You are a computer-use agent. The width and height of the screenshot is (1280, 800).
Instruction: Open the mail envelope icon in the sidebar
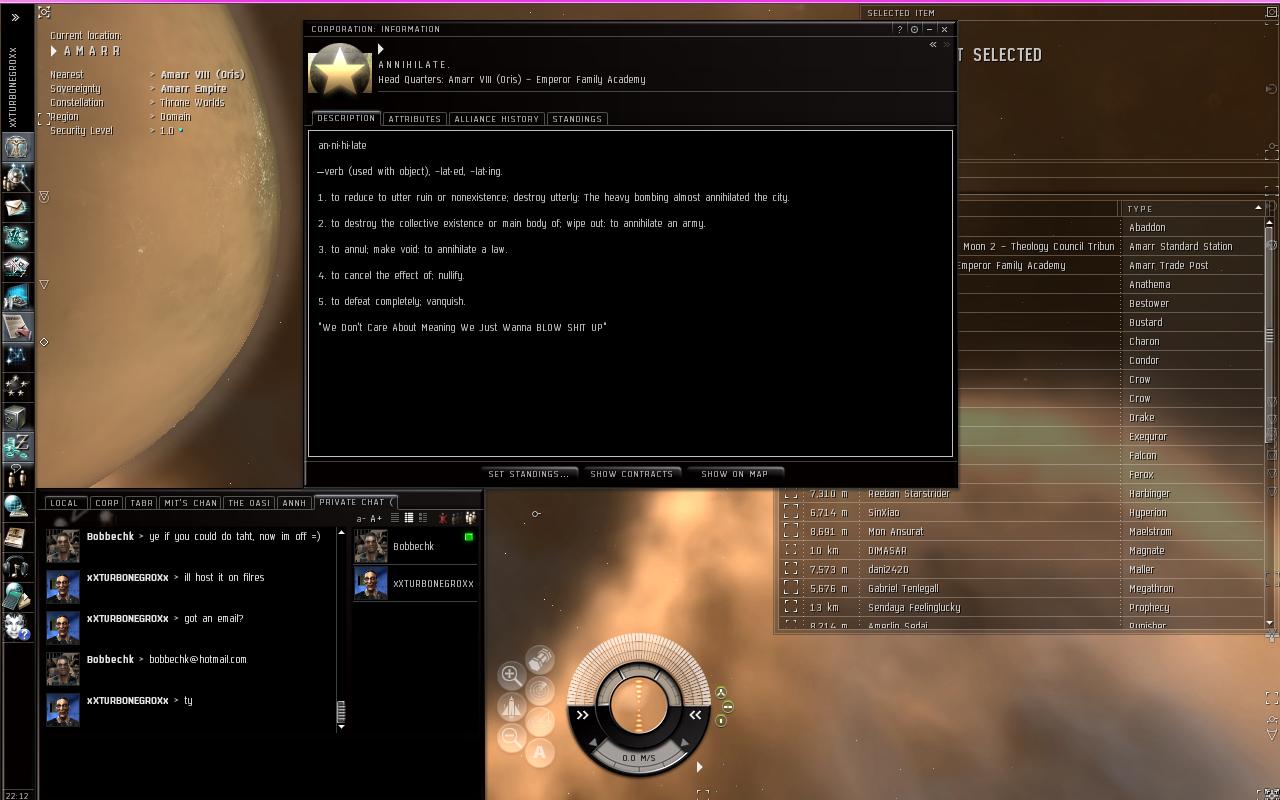17,207
